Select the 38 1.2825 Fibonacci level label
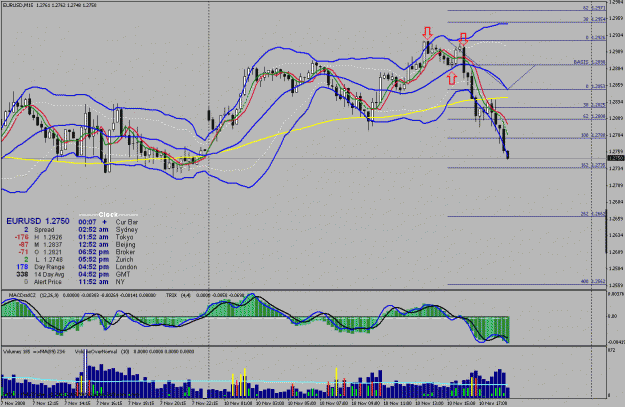The height and width of the screenshot is (407, 625). (x=594, y=105)
